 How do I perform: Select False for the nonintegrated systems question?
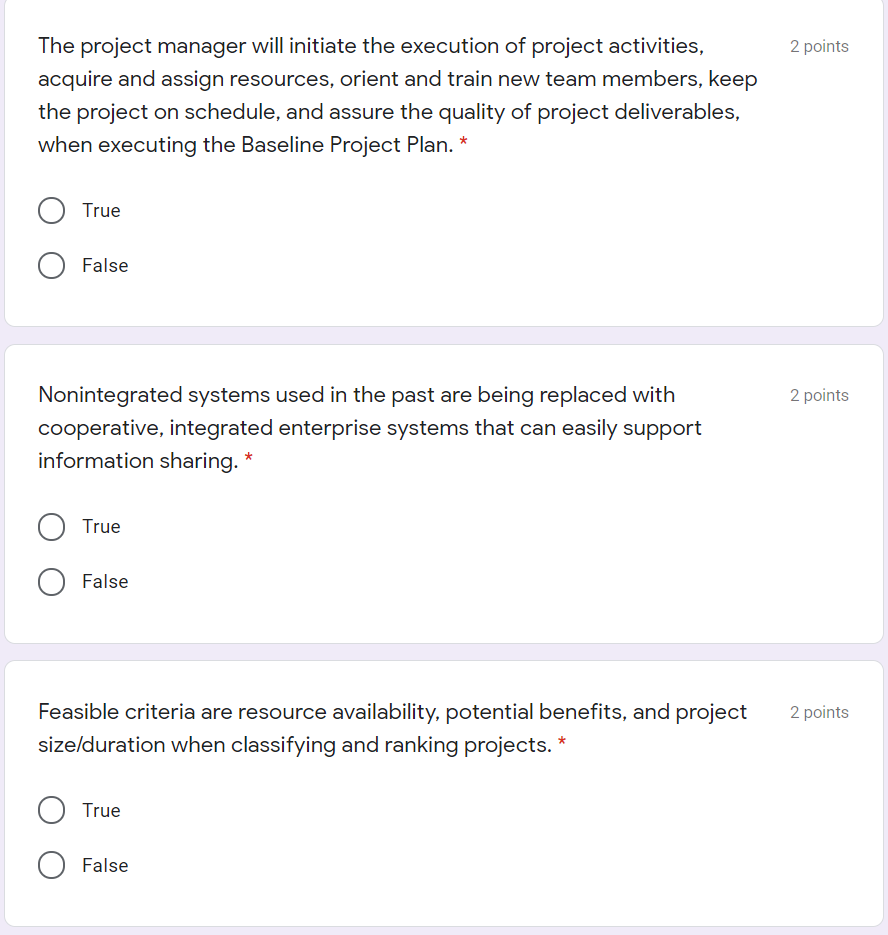pos(51,581)
